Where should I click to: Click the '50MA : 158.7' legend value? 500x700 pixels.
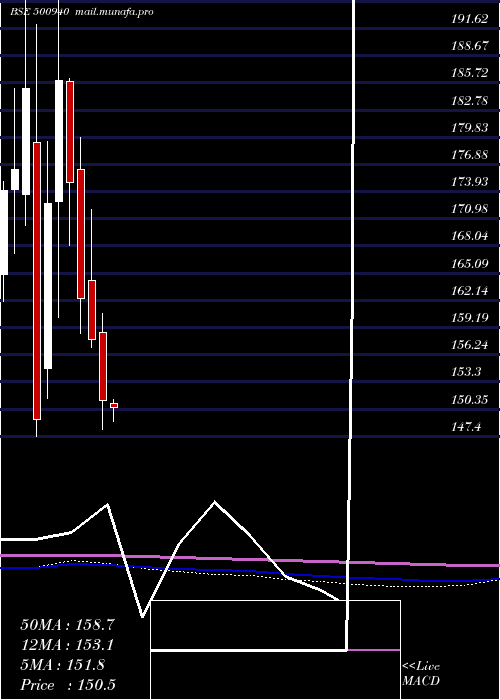[68, 625]
